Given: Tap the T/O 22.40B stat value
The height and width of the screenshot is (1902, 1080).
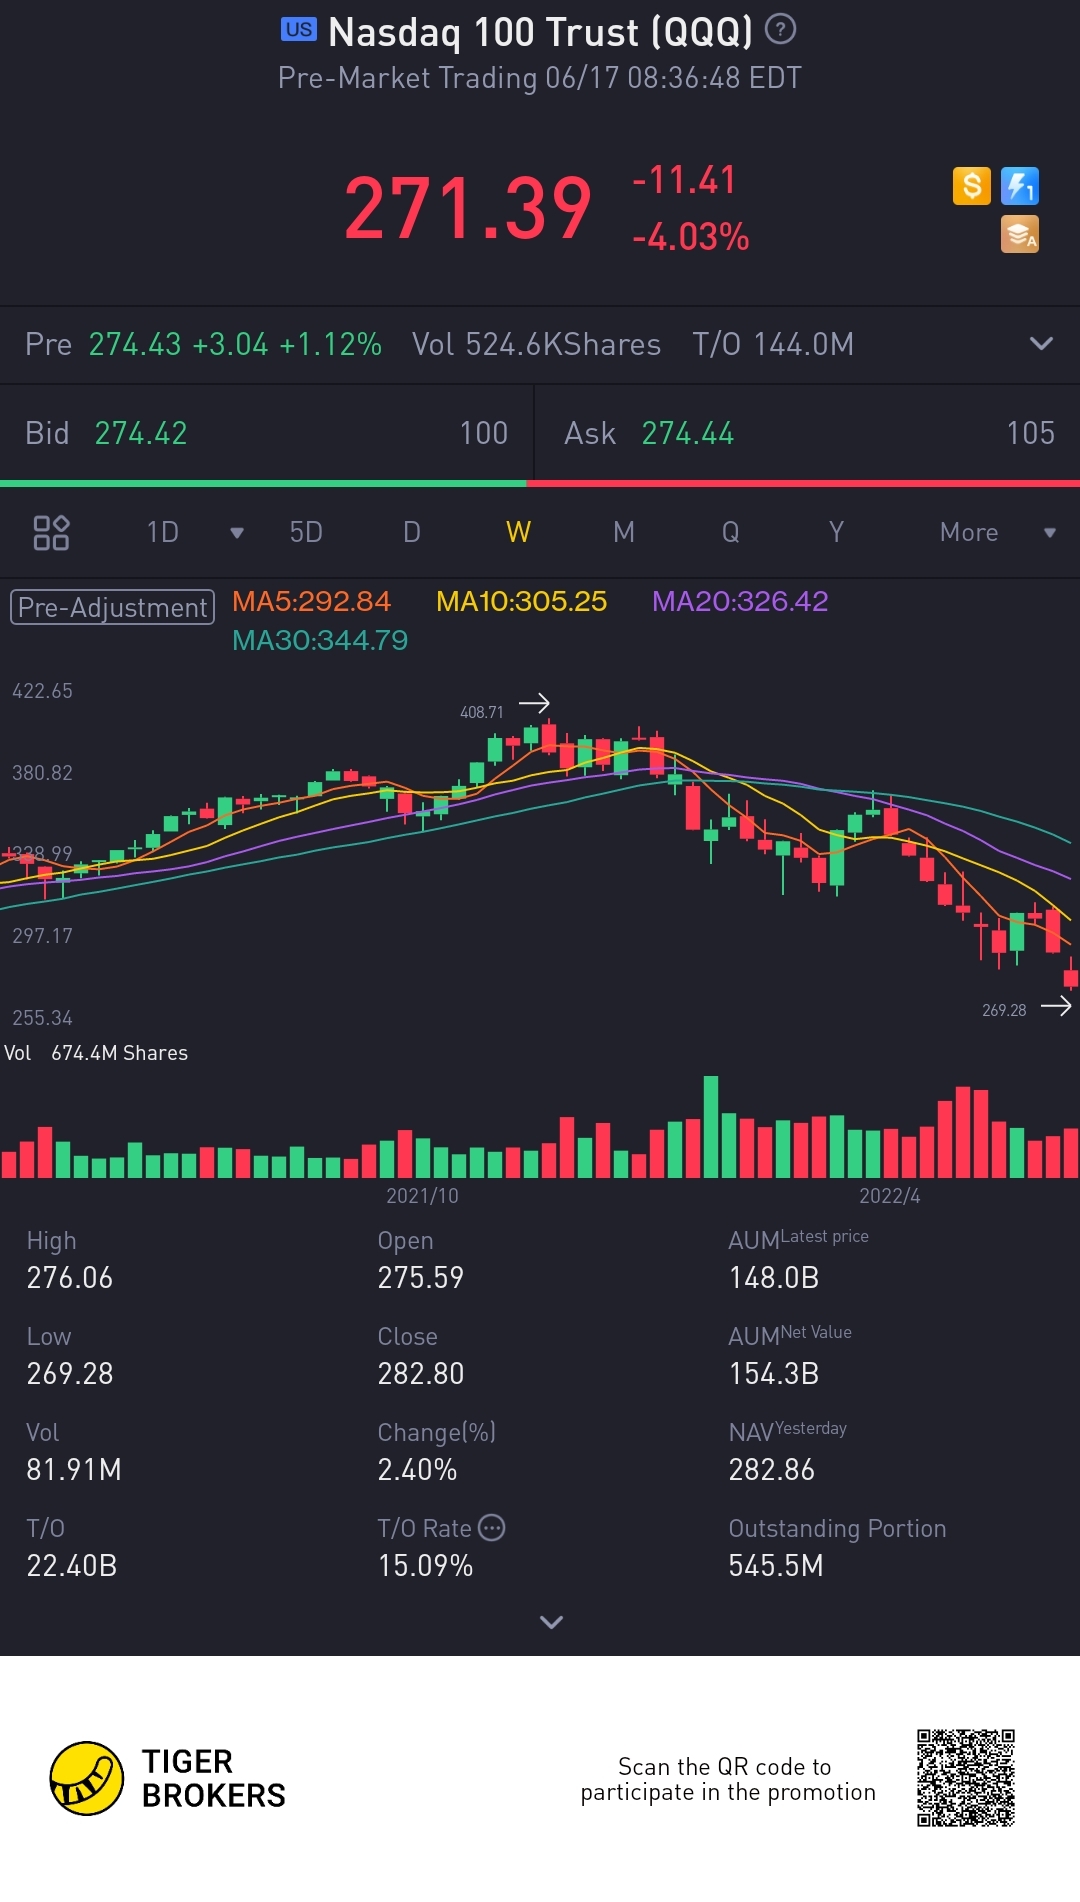Looking at the screenshot, I should tap(72, 1565).
